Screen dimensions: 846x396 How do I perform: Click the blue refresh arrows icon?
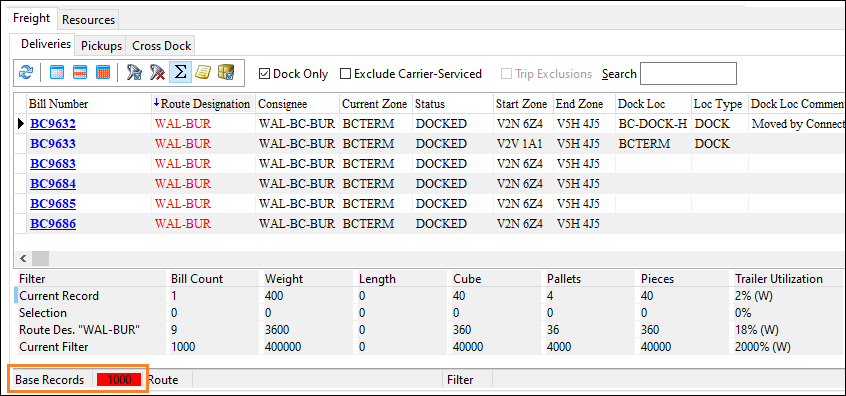point(25,73)
